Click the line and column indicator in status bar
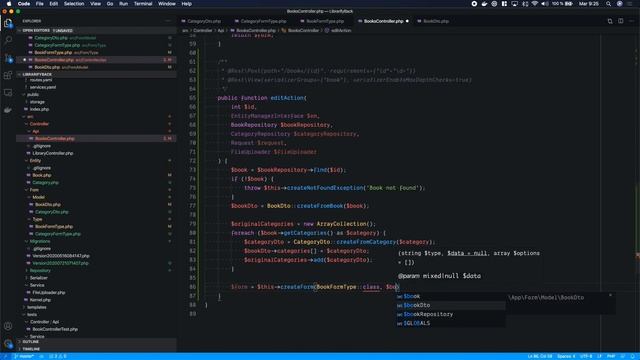 point(540,356)
